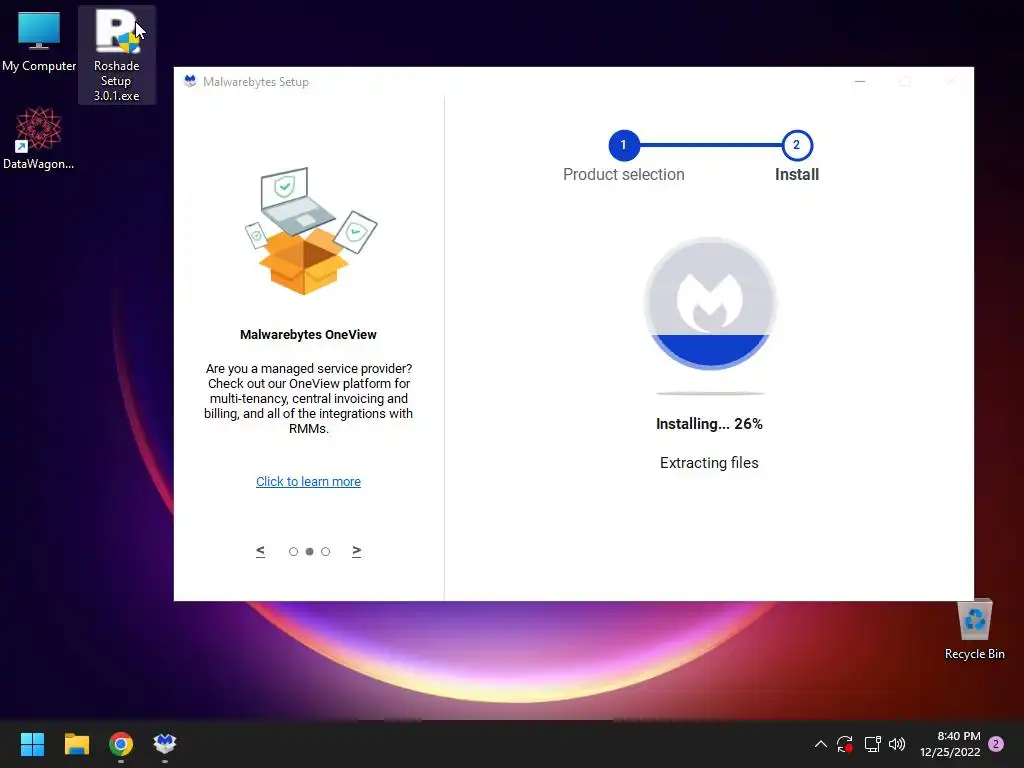Open the DataWagon desktop shortcut
The height and width of the screenshot is (768, 1024).
[39, 138]
